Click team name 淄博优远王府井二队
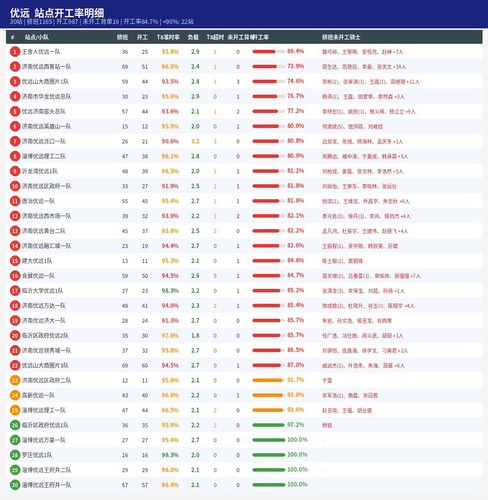This screenshot has height=500, width=488. 46,470
